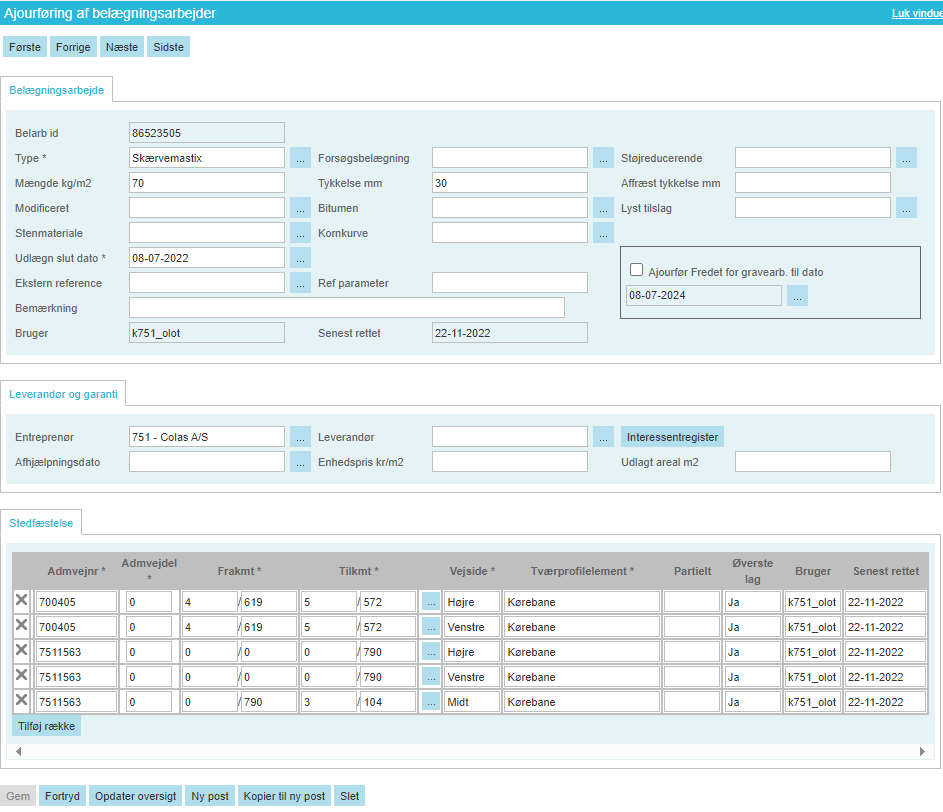Open lookup for Stenmateriale field

pyautogui.click(x=301, y=233)
